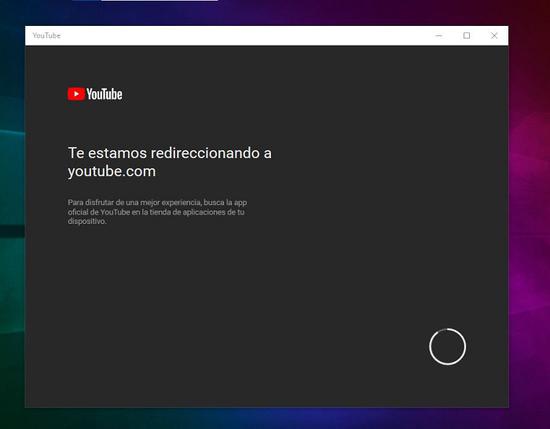Screen dimensions: 550x429
Task: Click the word "dispositivo." in the description
Action: coord(87,221)
